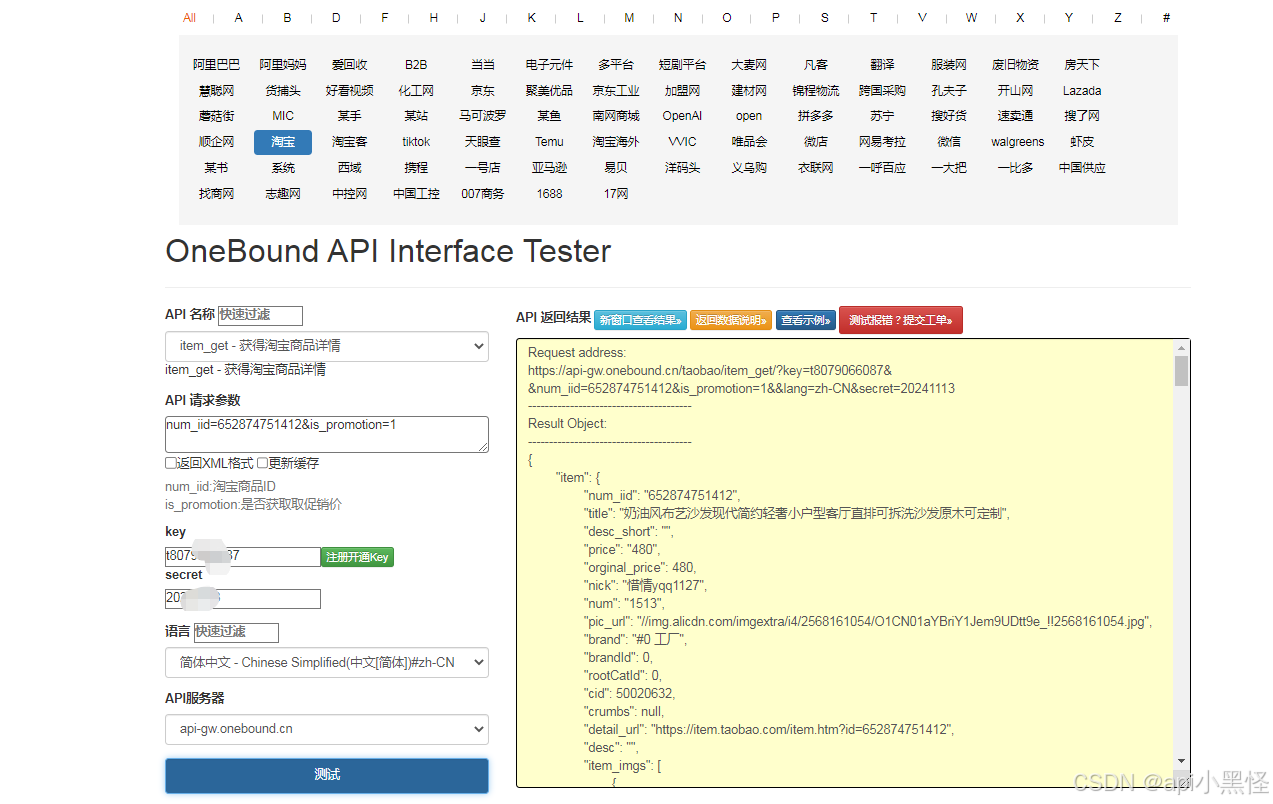Click the detail_url value in the result
Image resolution: width=1273 pixels, height=804 pixels.
click(802, 730)
